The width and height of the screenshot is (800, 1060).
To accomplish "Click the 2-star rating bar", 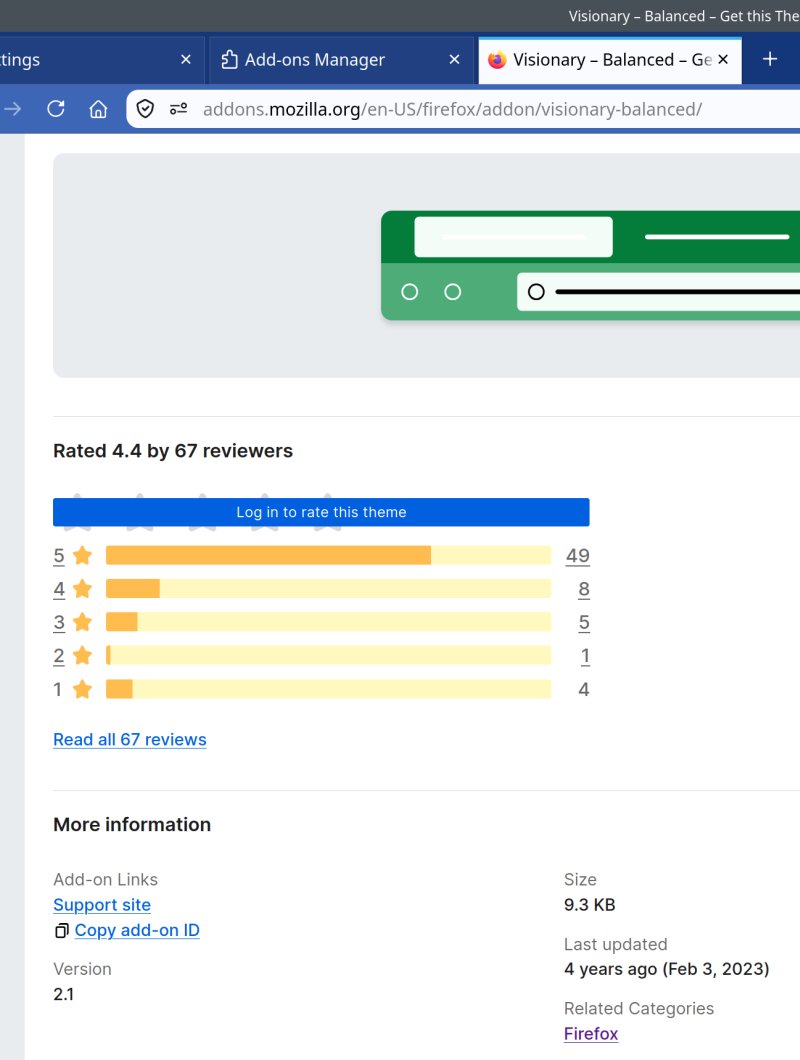I will coord(329,656).
